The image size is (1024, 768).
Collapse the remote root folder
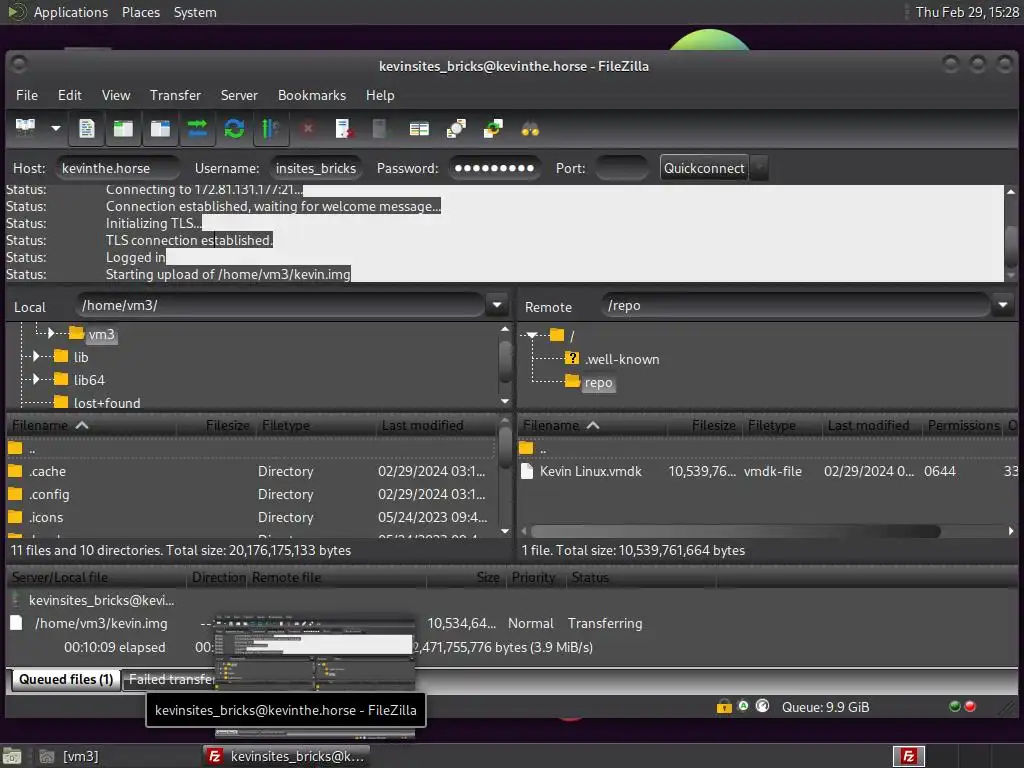pos(532,335)
